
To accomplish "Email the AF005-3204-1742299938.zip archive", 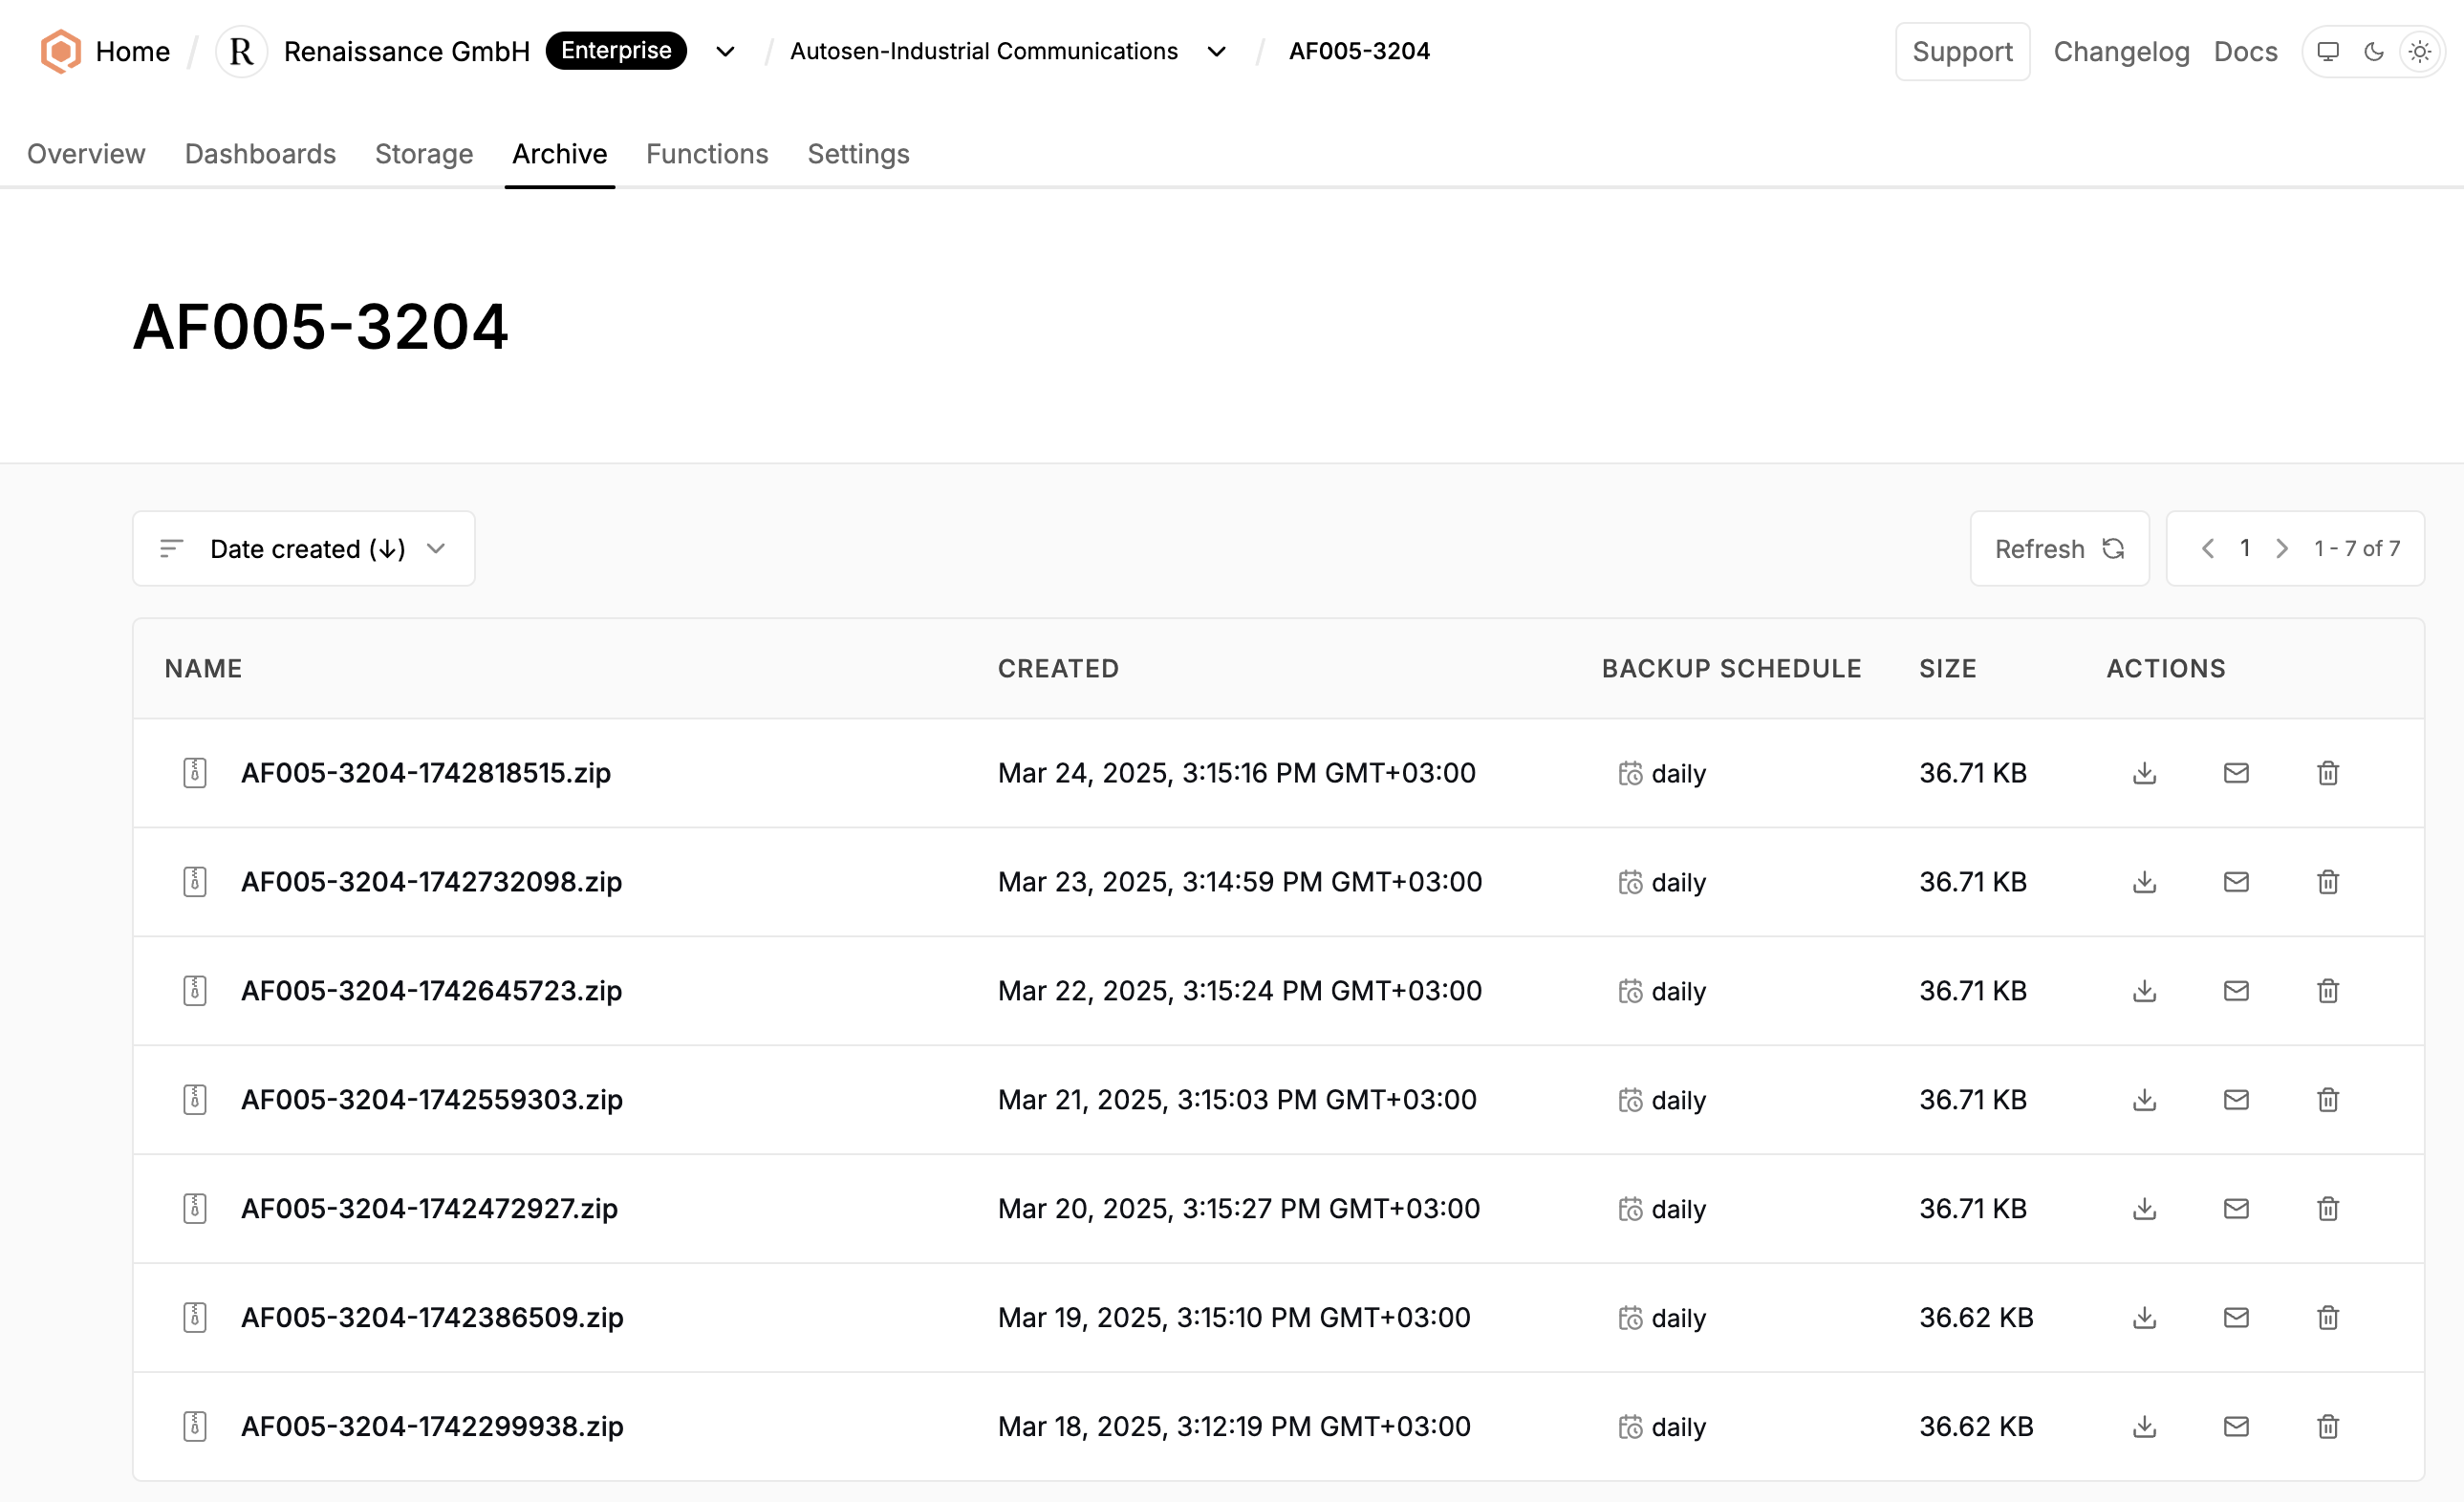I will click(2236, 1427).
